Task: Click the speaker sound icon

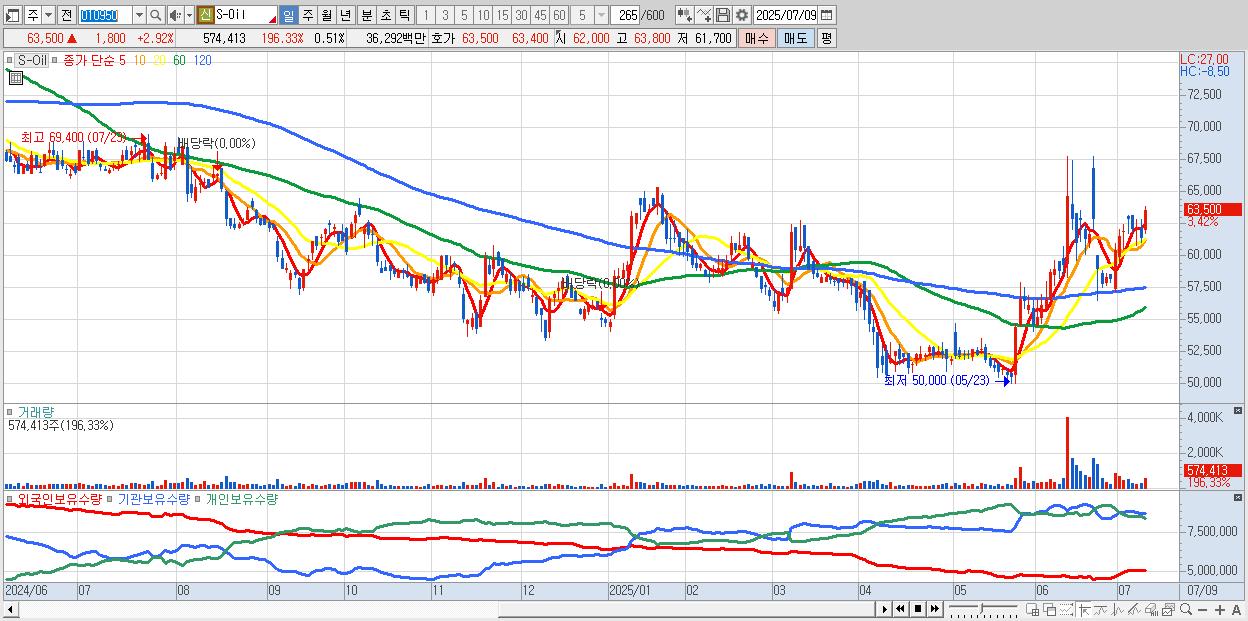Action: point(174,15)
